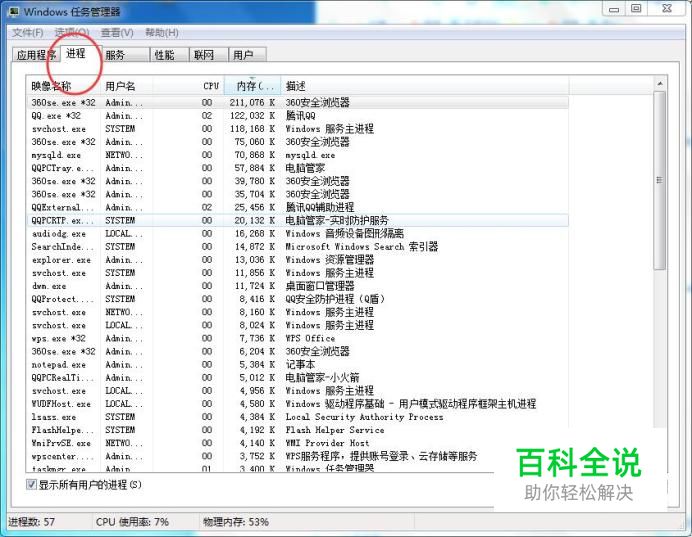Select QQ.exe *32 process row
The width and height of the screenshot is (692, 537).
[x=297, y=116]
